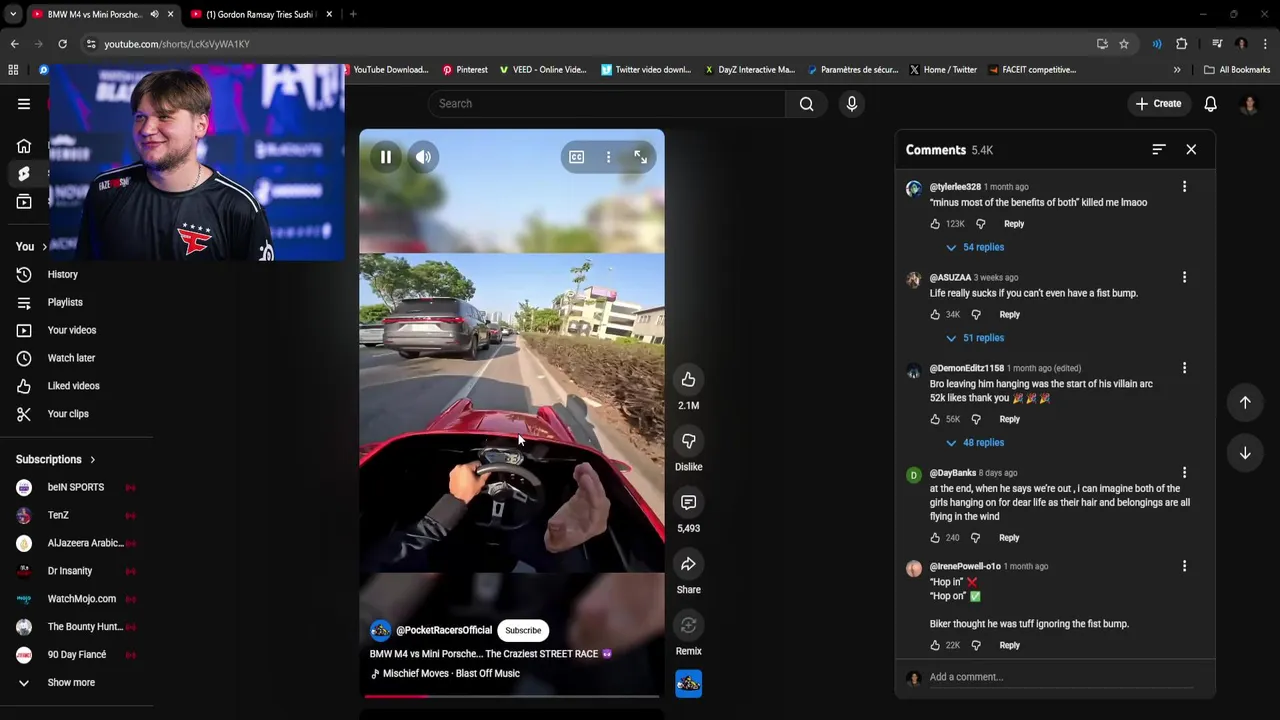Click the search magnifier button
The height and width of the screenshot is (720, 1280).
pos(807,104)
